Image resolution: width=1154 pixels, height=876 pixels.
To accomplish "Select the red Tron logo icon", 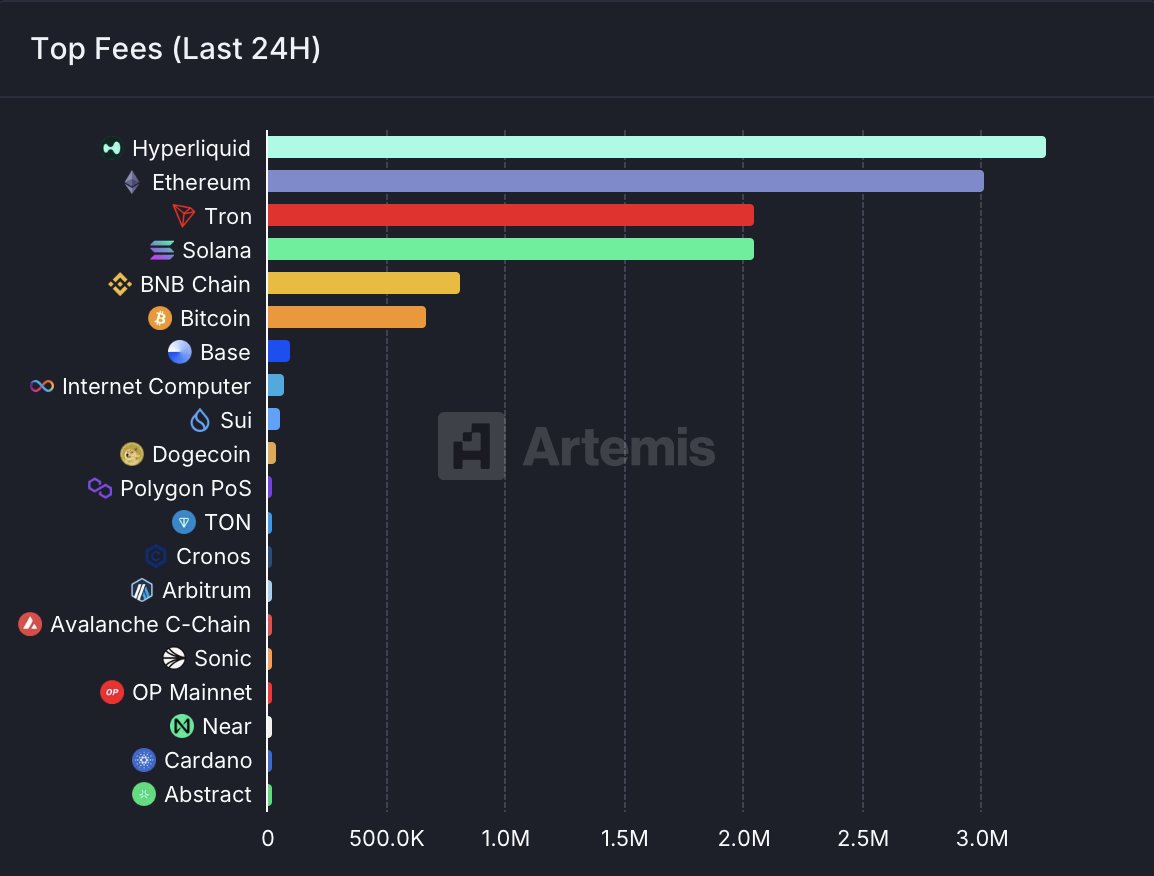I will pyautogui.click(x=184, y=215).
